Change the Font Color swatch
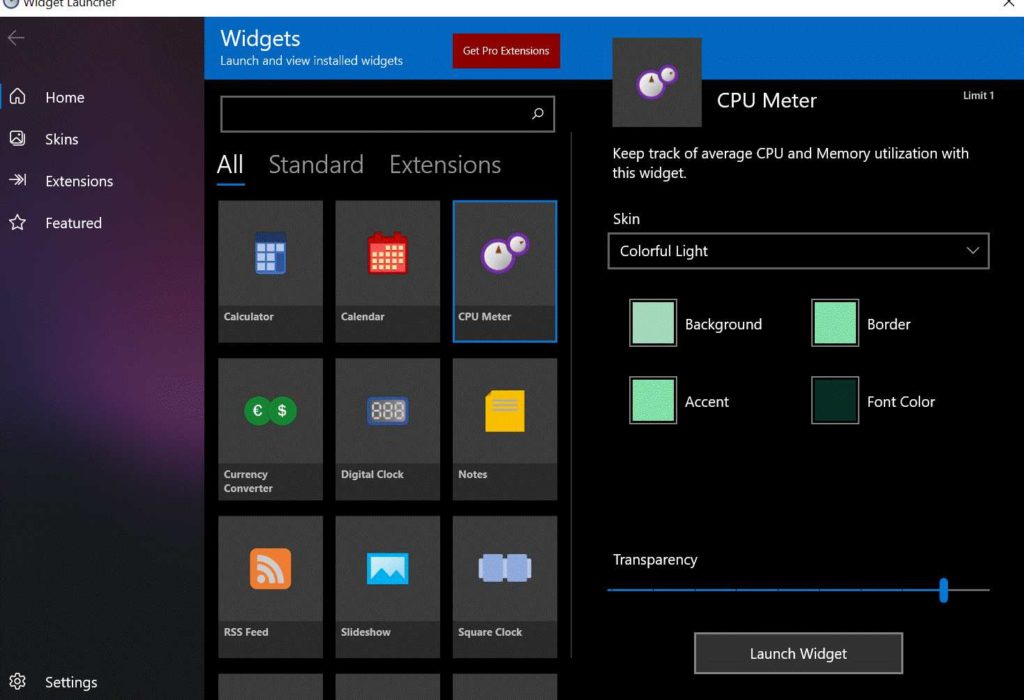1024x700 pixels. pyautogui.click(x=835, y=401)
